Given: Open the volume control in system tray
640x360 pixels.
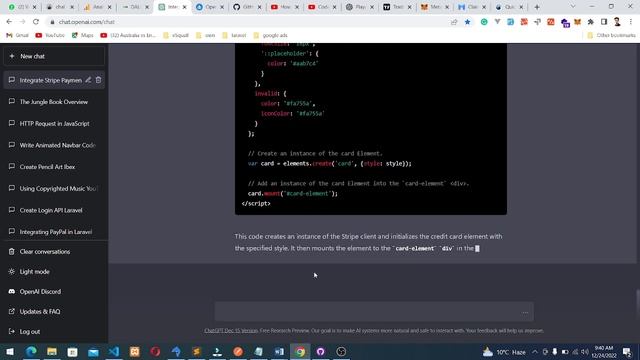Looking at the screenshot, I should pos(585,351).
